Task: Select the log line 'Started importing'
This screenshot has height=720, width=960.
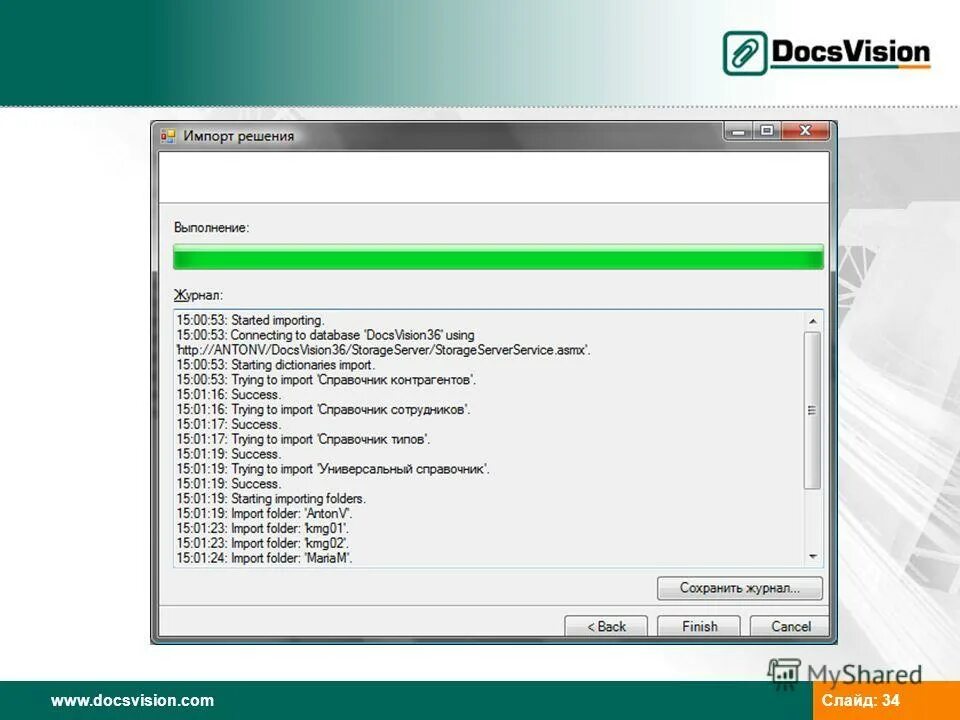Action: point(250,317)
